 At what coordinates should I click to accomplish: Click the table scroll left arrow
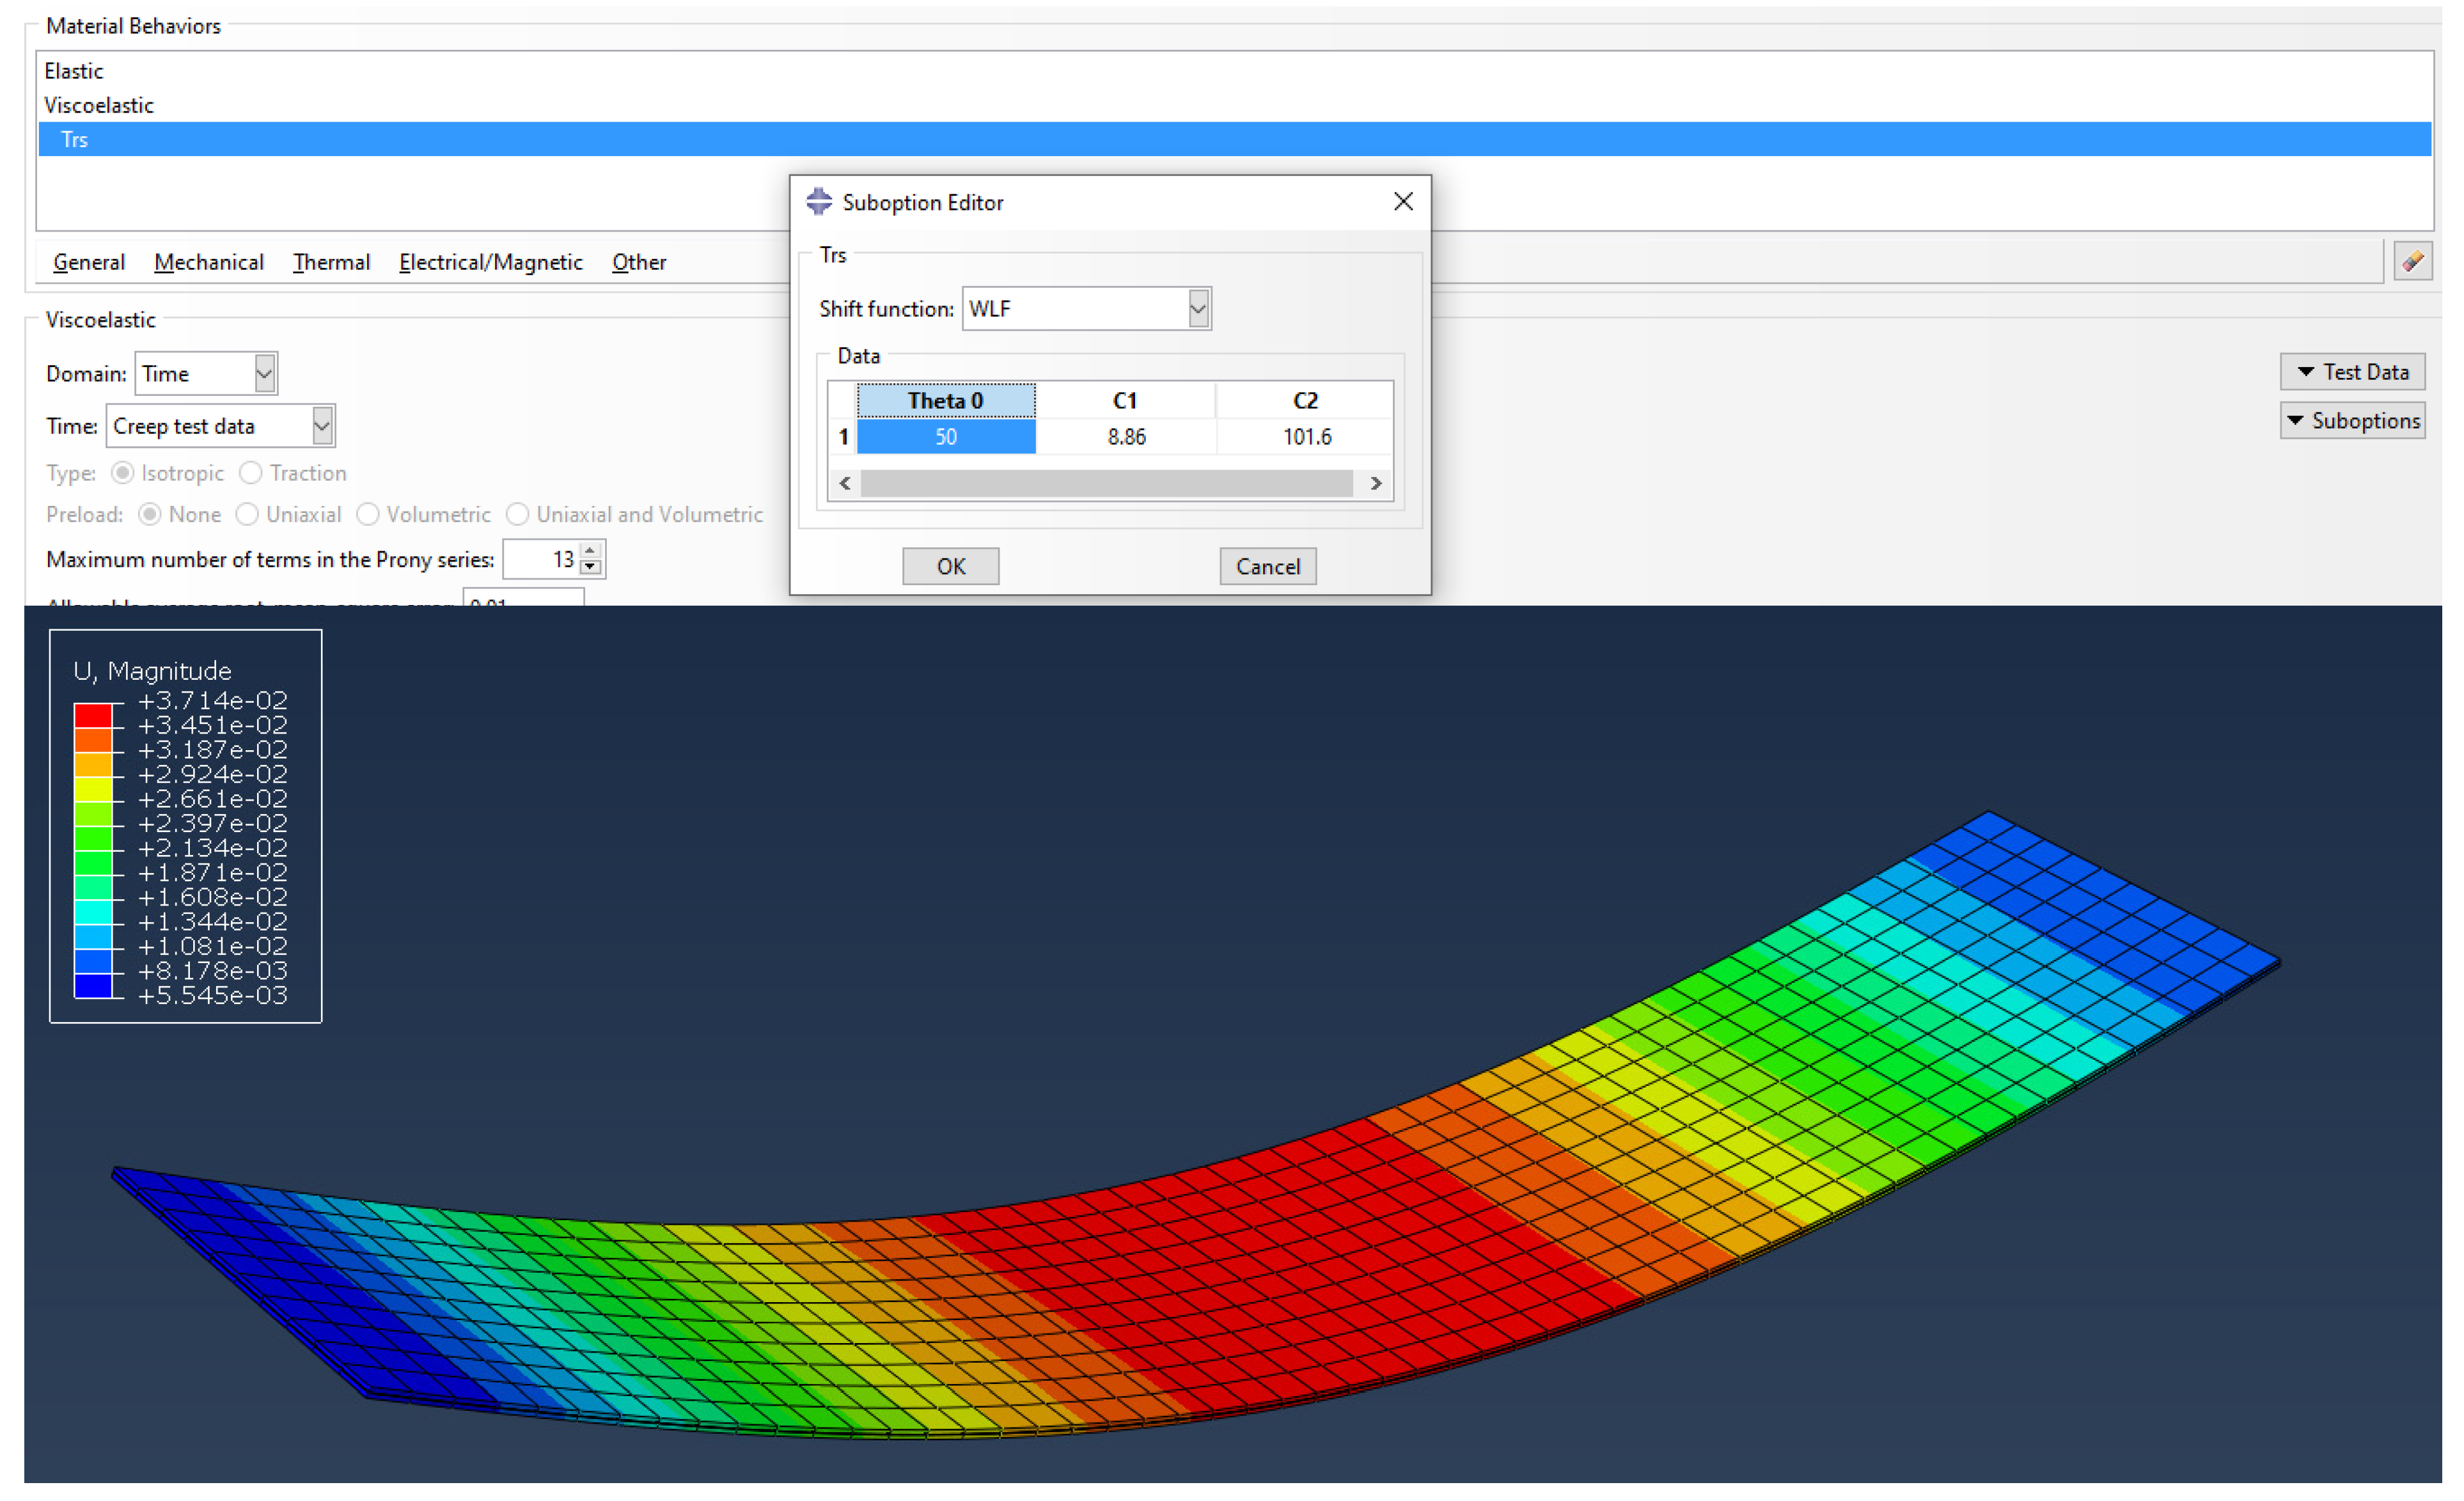tap(845, 484)
